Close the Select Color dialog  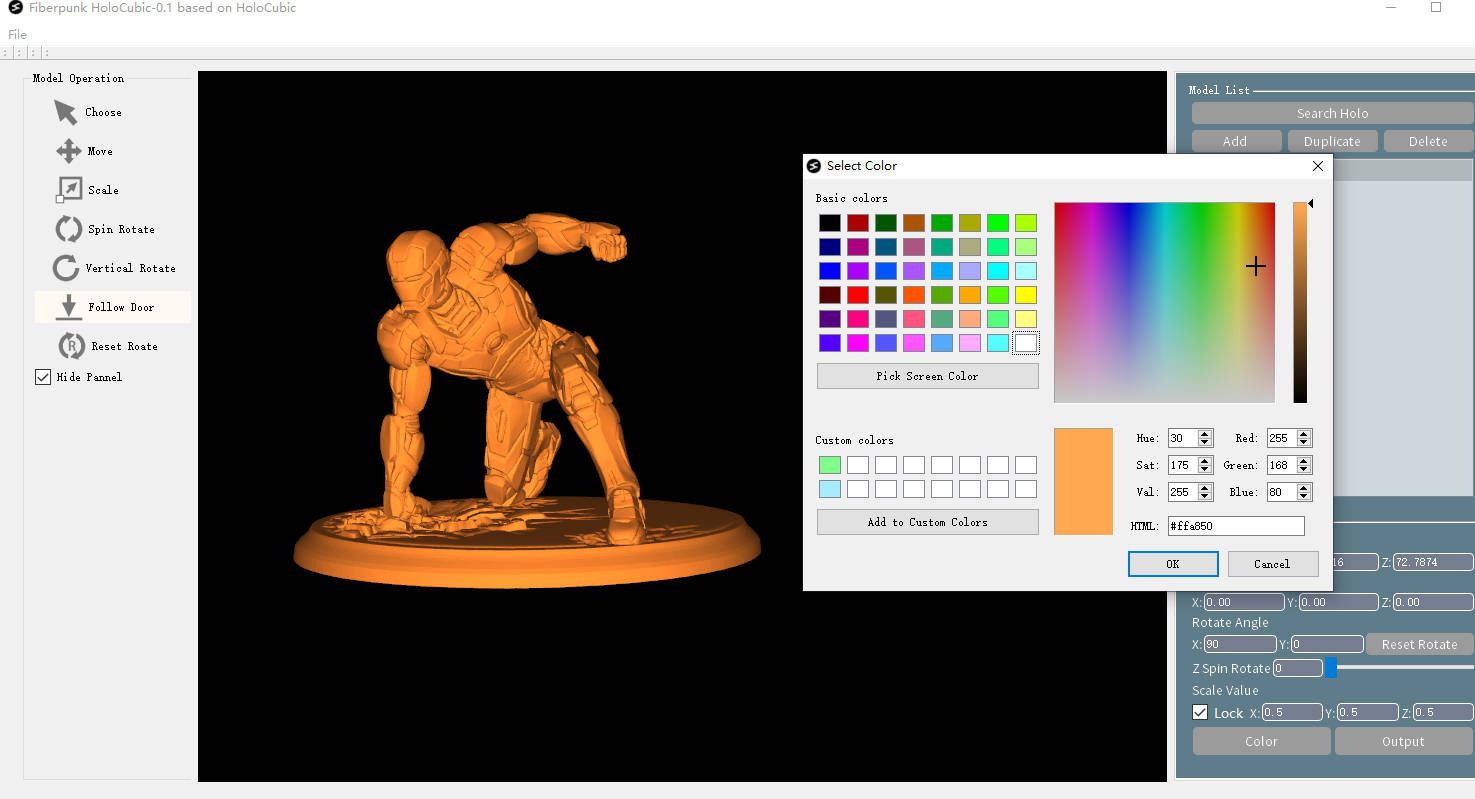[x=1317, y=166]
